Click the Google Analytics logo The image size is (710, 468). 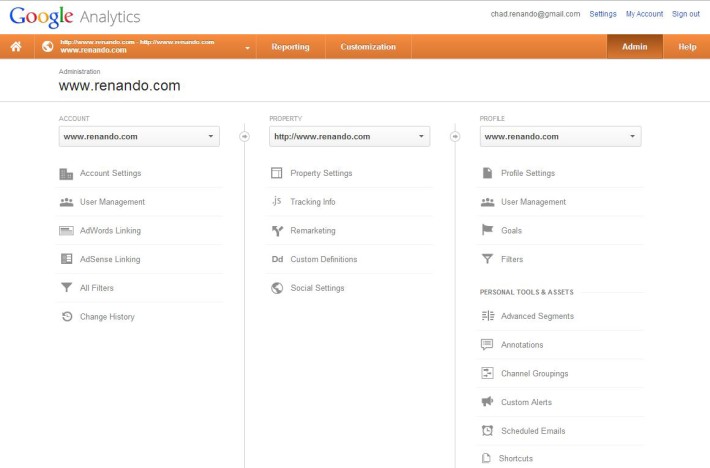[x=75, y=17]
